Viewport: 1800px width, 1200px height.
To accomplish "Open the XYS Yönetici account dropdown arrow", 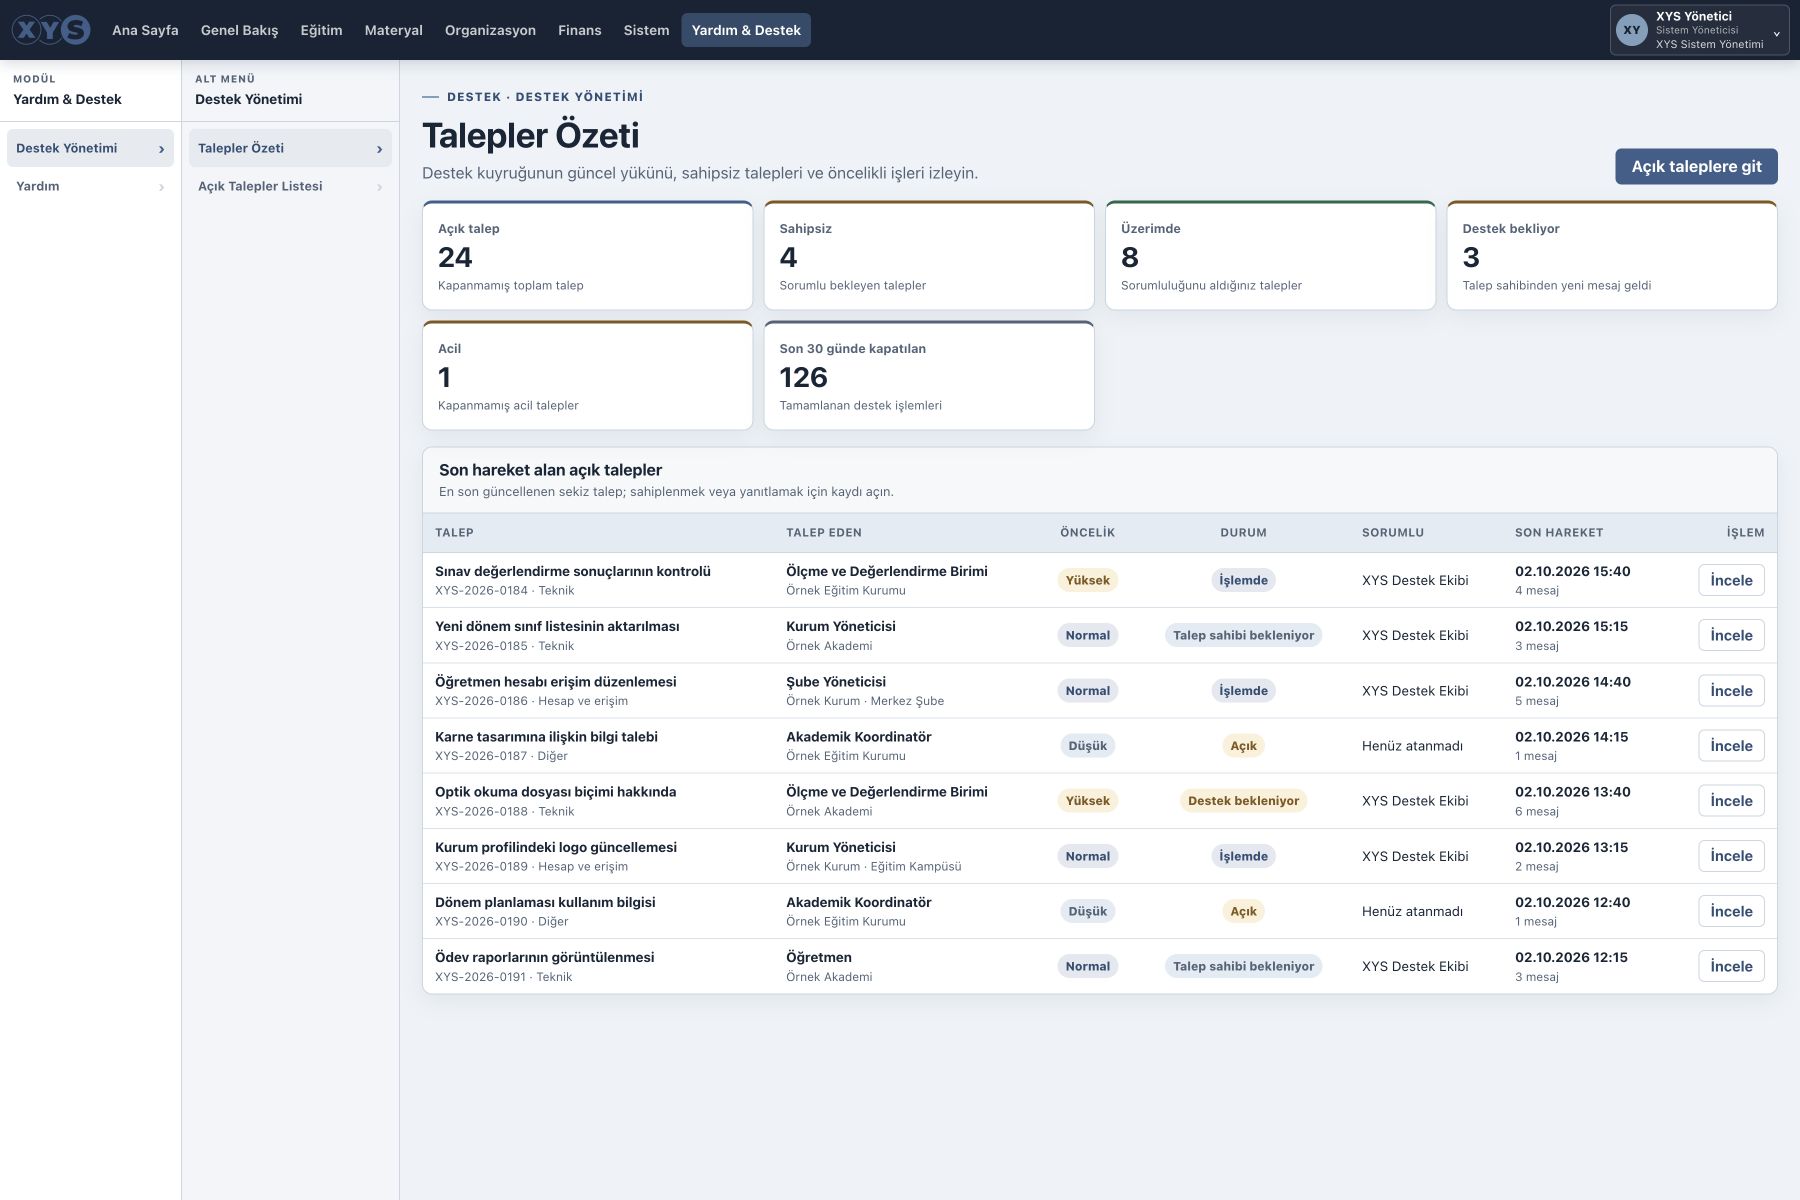I will point(1776,34).
